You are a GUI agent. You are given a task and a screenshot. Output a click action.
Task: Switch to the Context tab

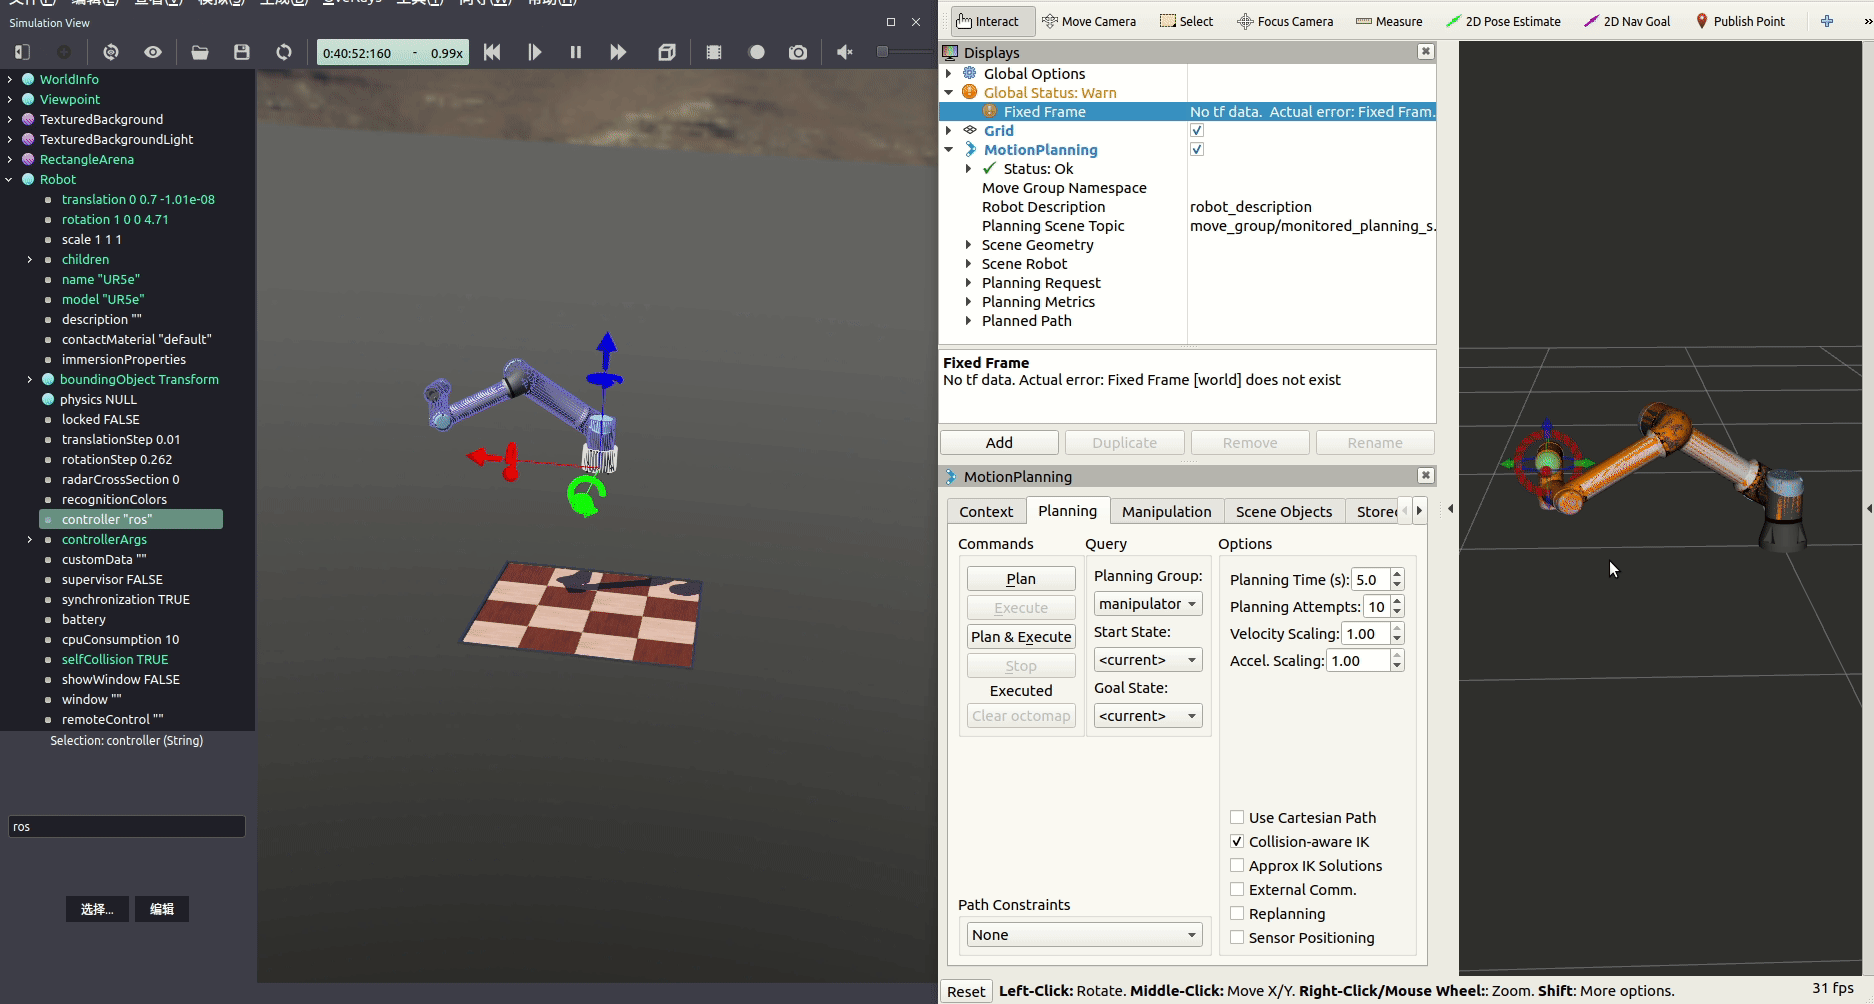tap(986, 511)
